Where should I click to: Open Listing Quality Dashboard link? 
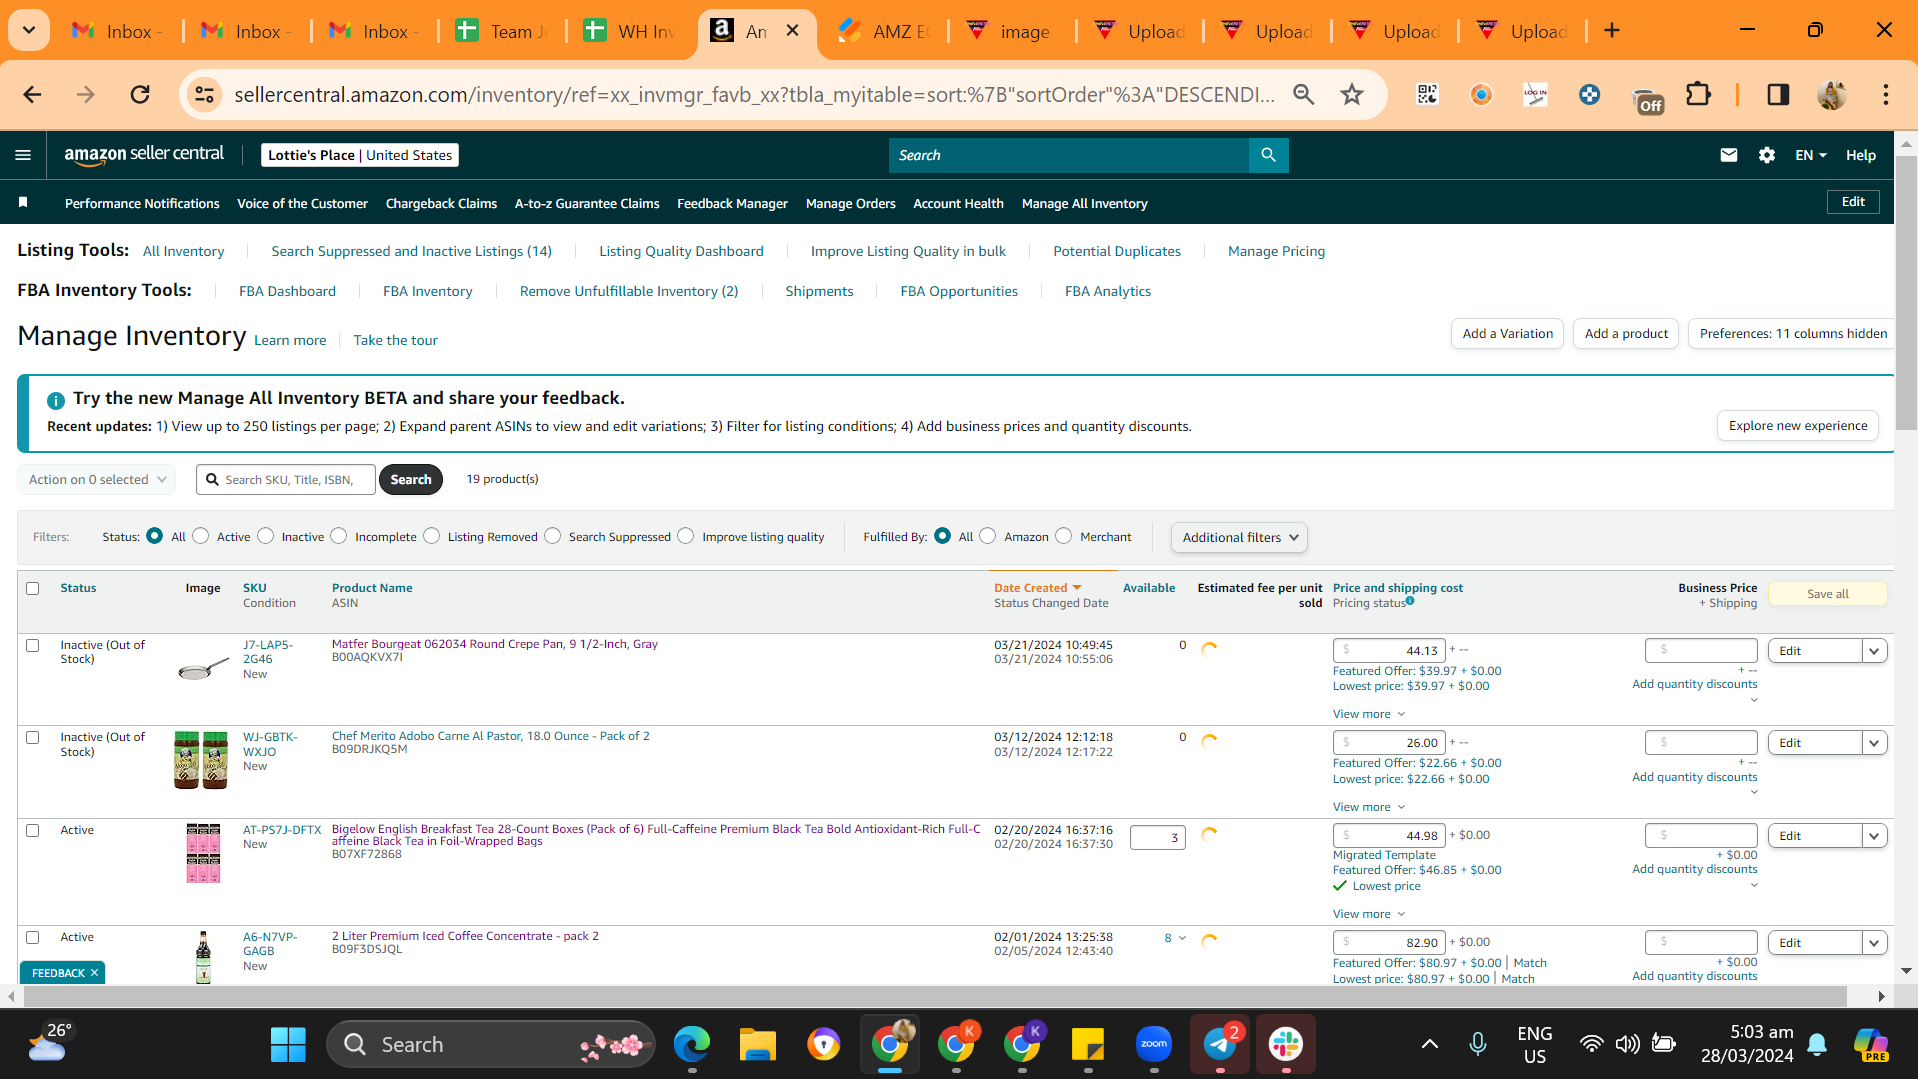click(x=681, y=251)
